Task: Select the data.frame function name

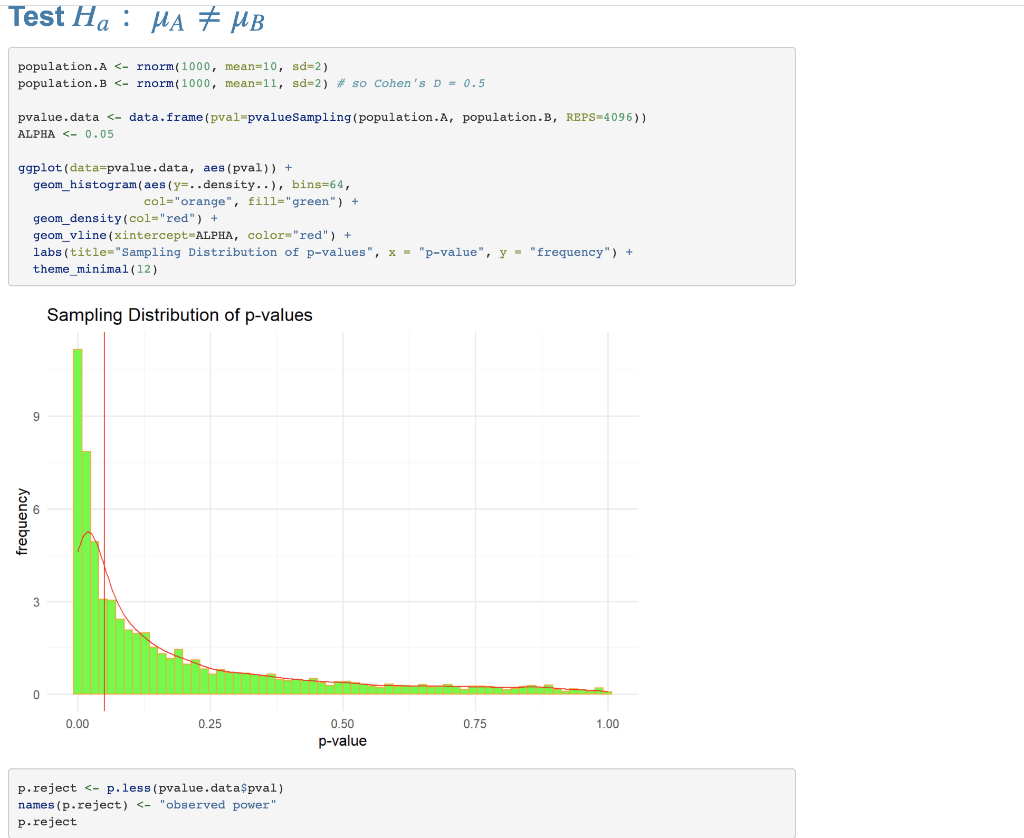Action: click(163, 117)
